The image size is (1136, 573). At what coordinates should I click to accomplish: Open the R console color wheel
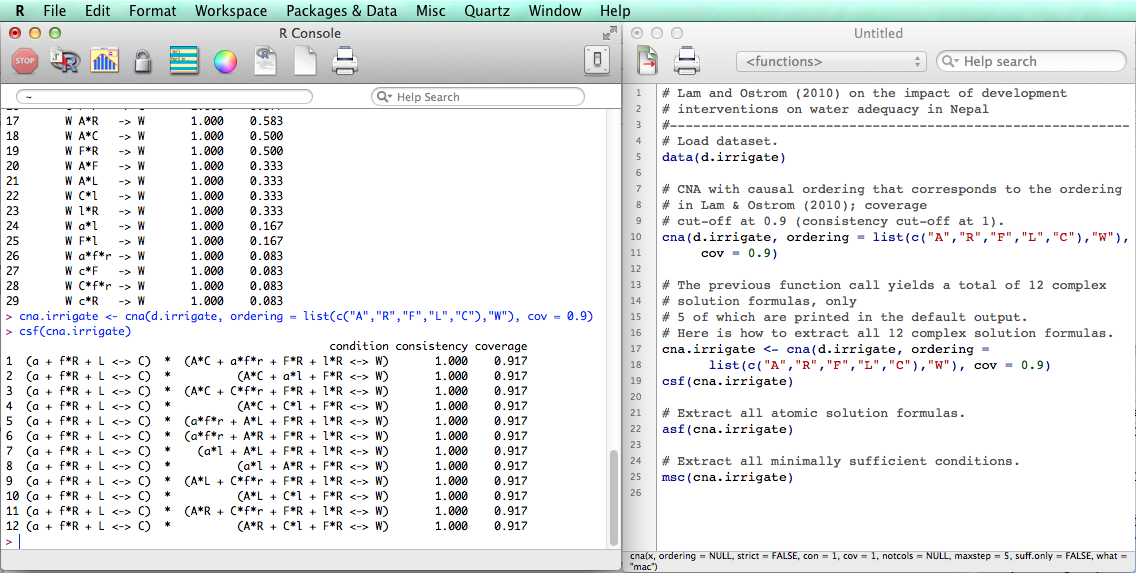(x=225, y=62)
